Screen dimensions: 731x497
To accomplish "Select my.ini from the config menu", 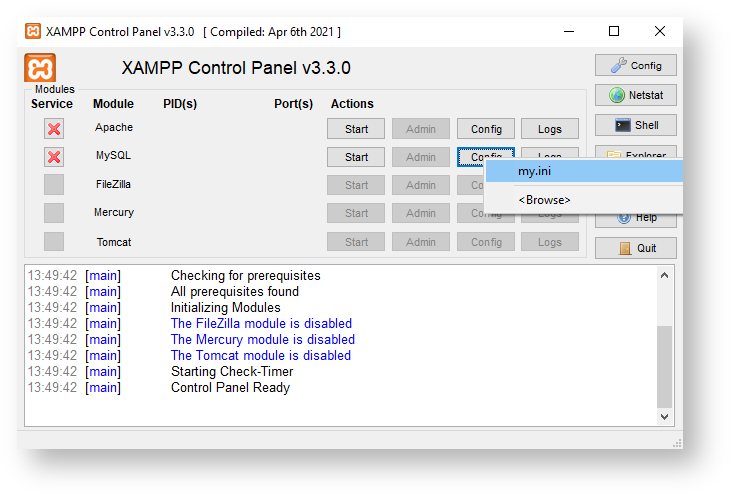I will tap(534, 171).
